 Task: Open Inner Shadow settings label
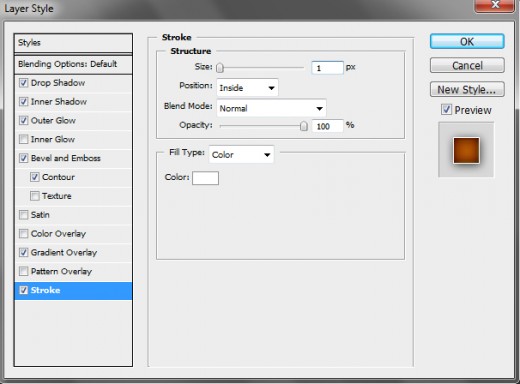[59, 101]
